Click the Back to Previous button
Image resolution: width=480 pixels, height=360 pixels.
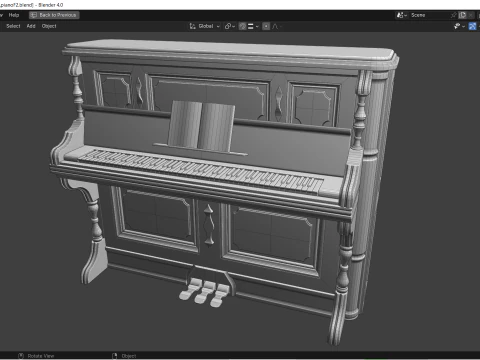tap(54, 15)
